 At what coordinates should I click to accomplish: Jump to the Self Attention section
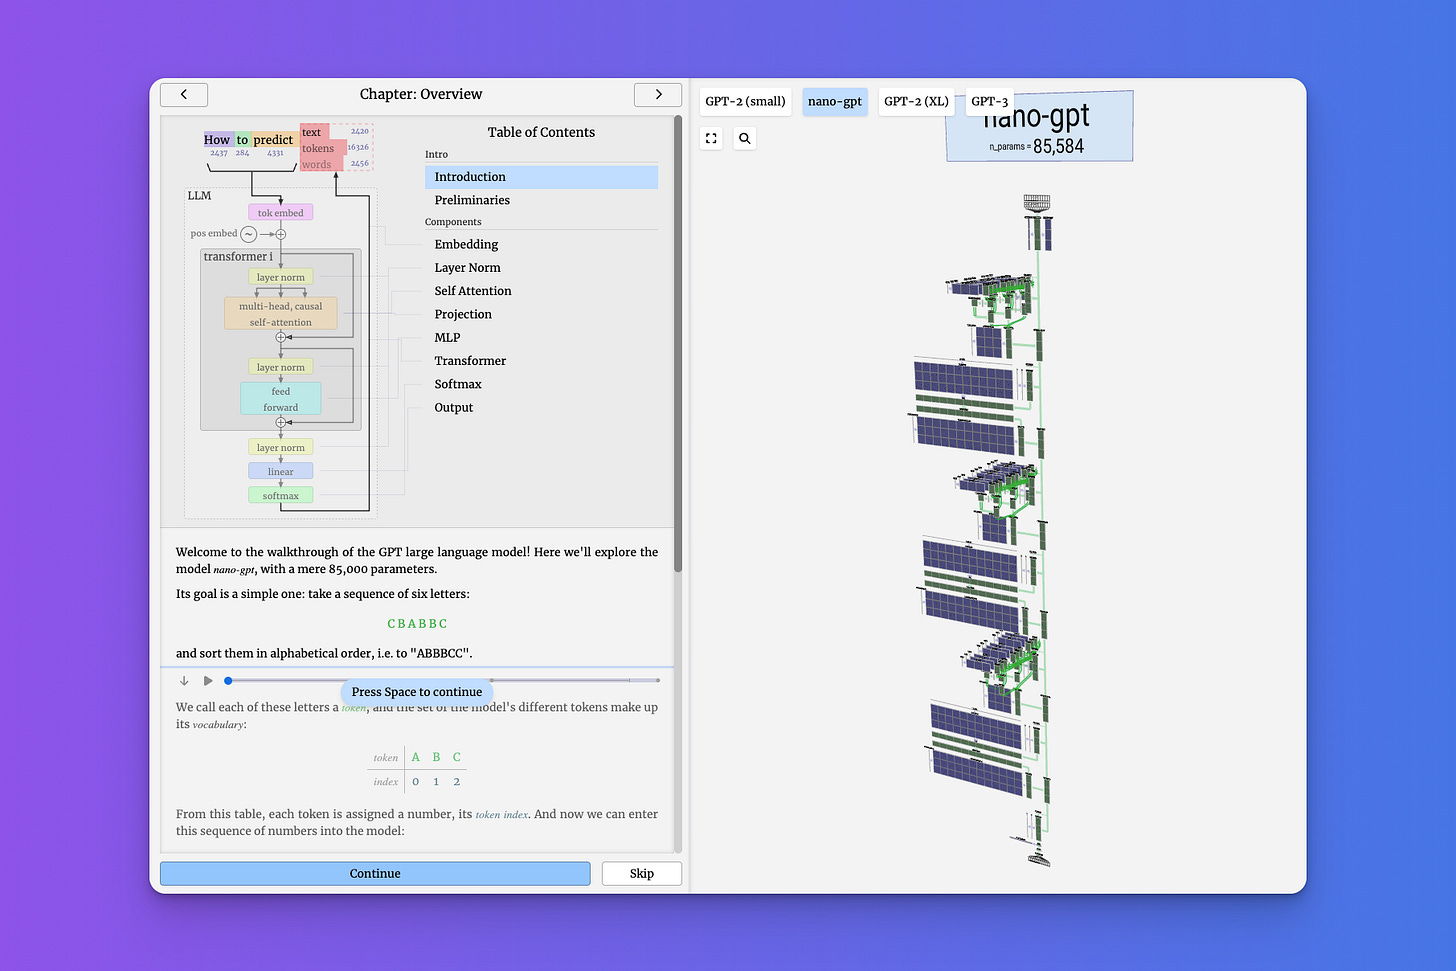[x=541, y=291]
